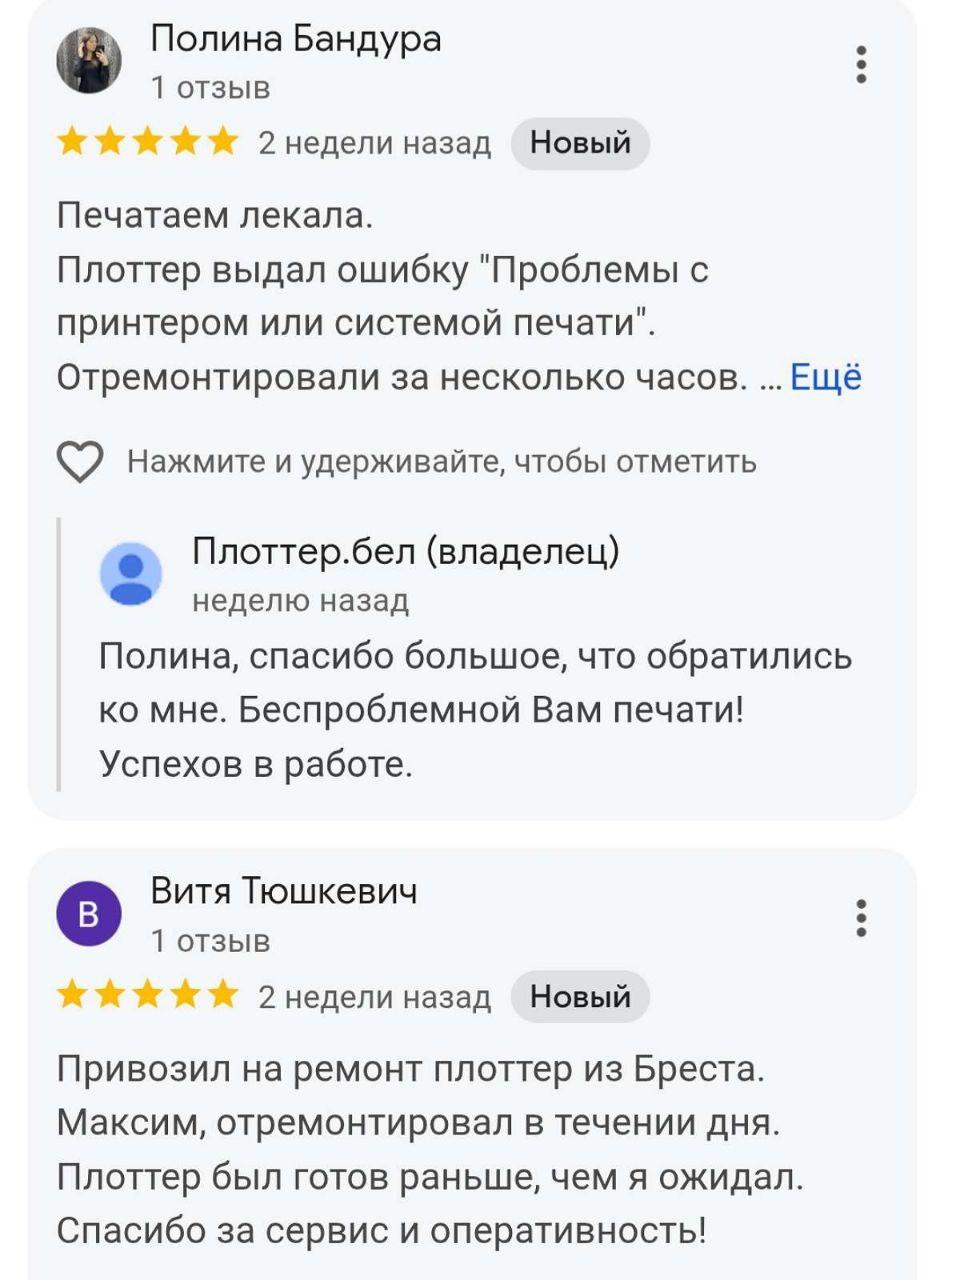The width and height of the screenshot is (960, 1280).
Task: Open the three-dot menu on Витя Тюшкевич's review
Action: point(861,917)
